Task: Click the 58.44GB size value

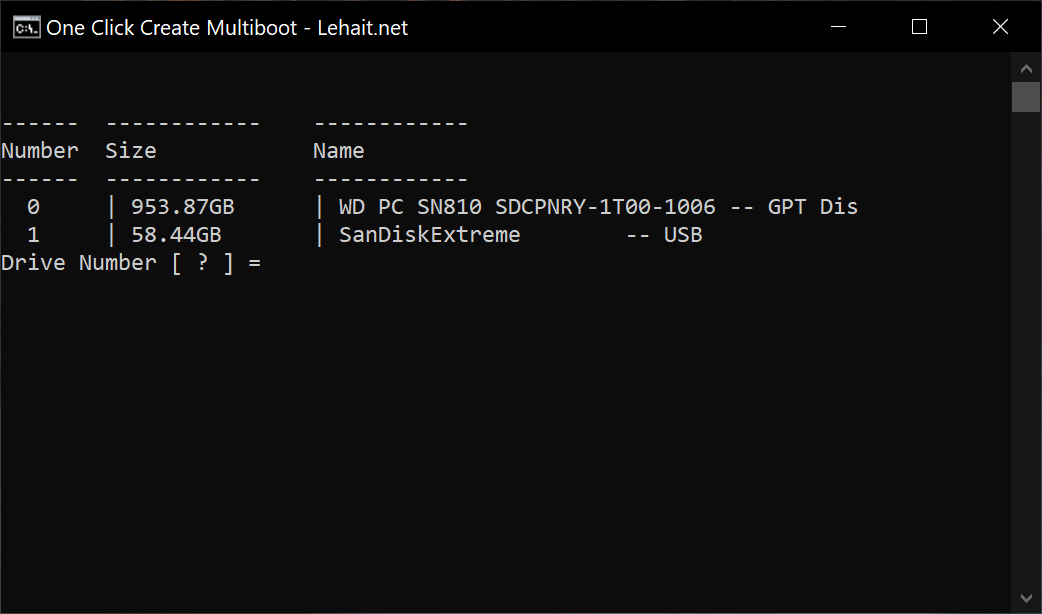Action: pyautogui.click(x=176, y=235)
